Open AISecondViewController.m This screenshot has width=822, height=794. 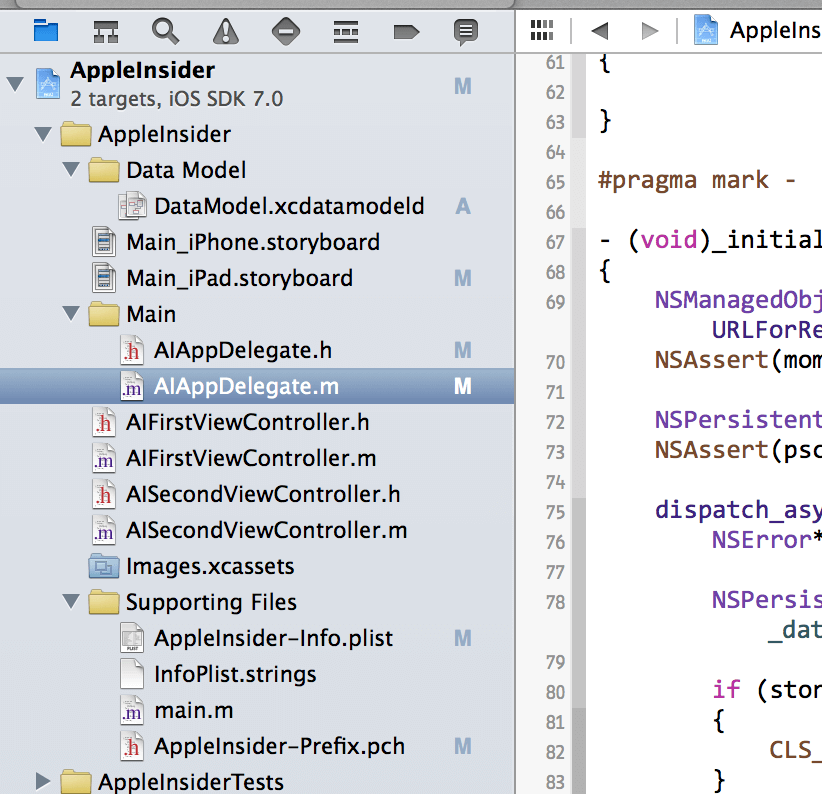tap(257, 530)
